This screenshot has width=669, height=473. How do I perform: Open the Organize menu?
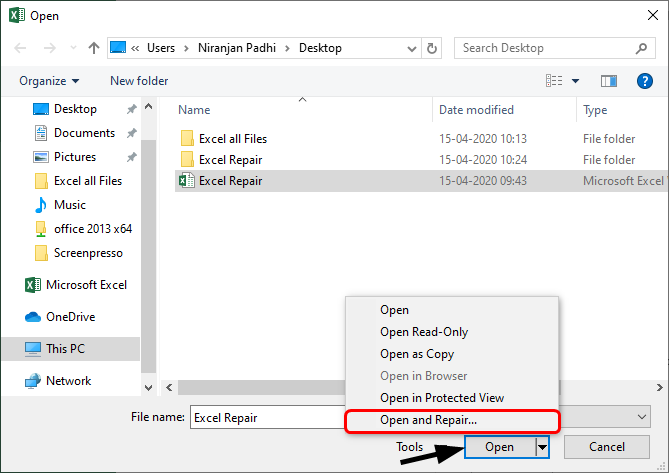click(49, 81)
